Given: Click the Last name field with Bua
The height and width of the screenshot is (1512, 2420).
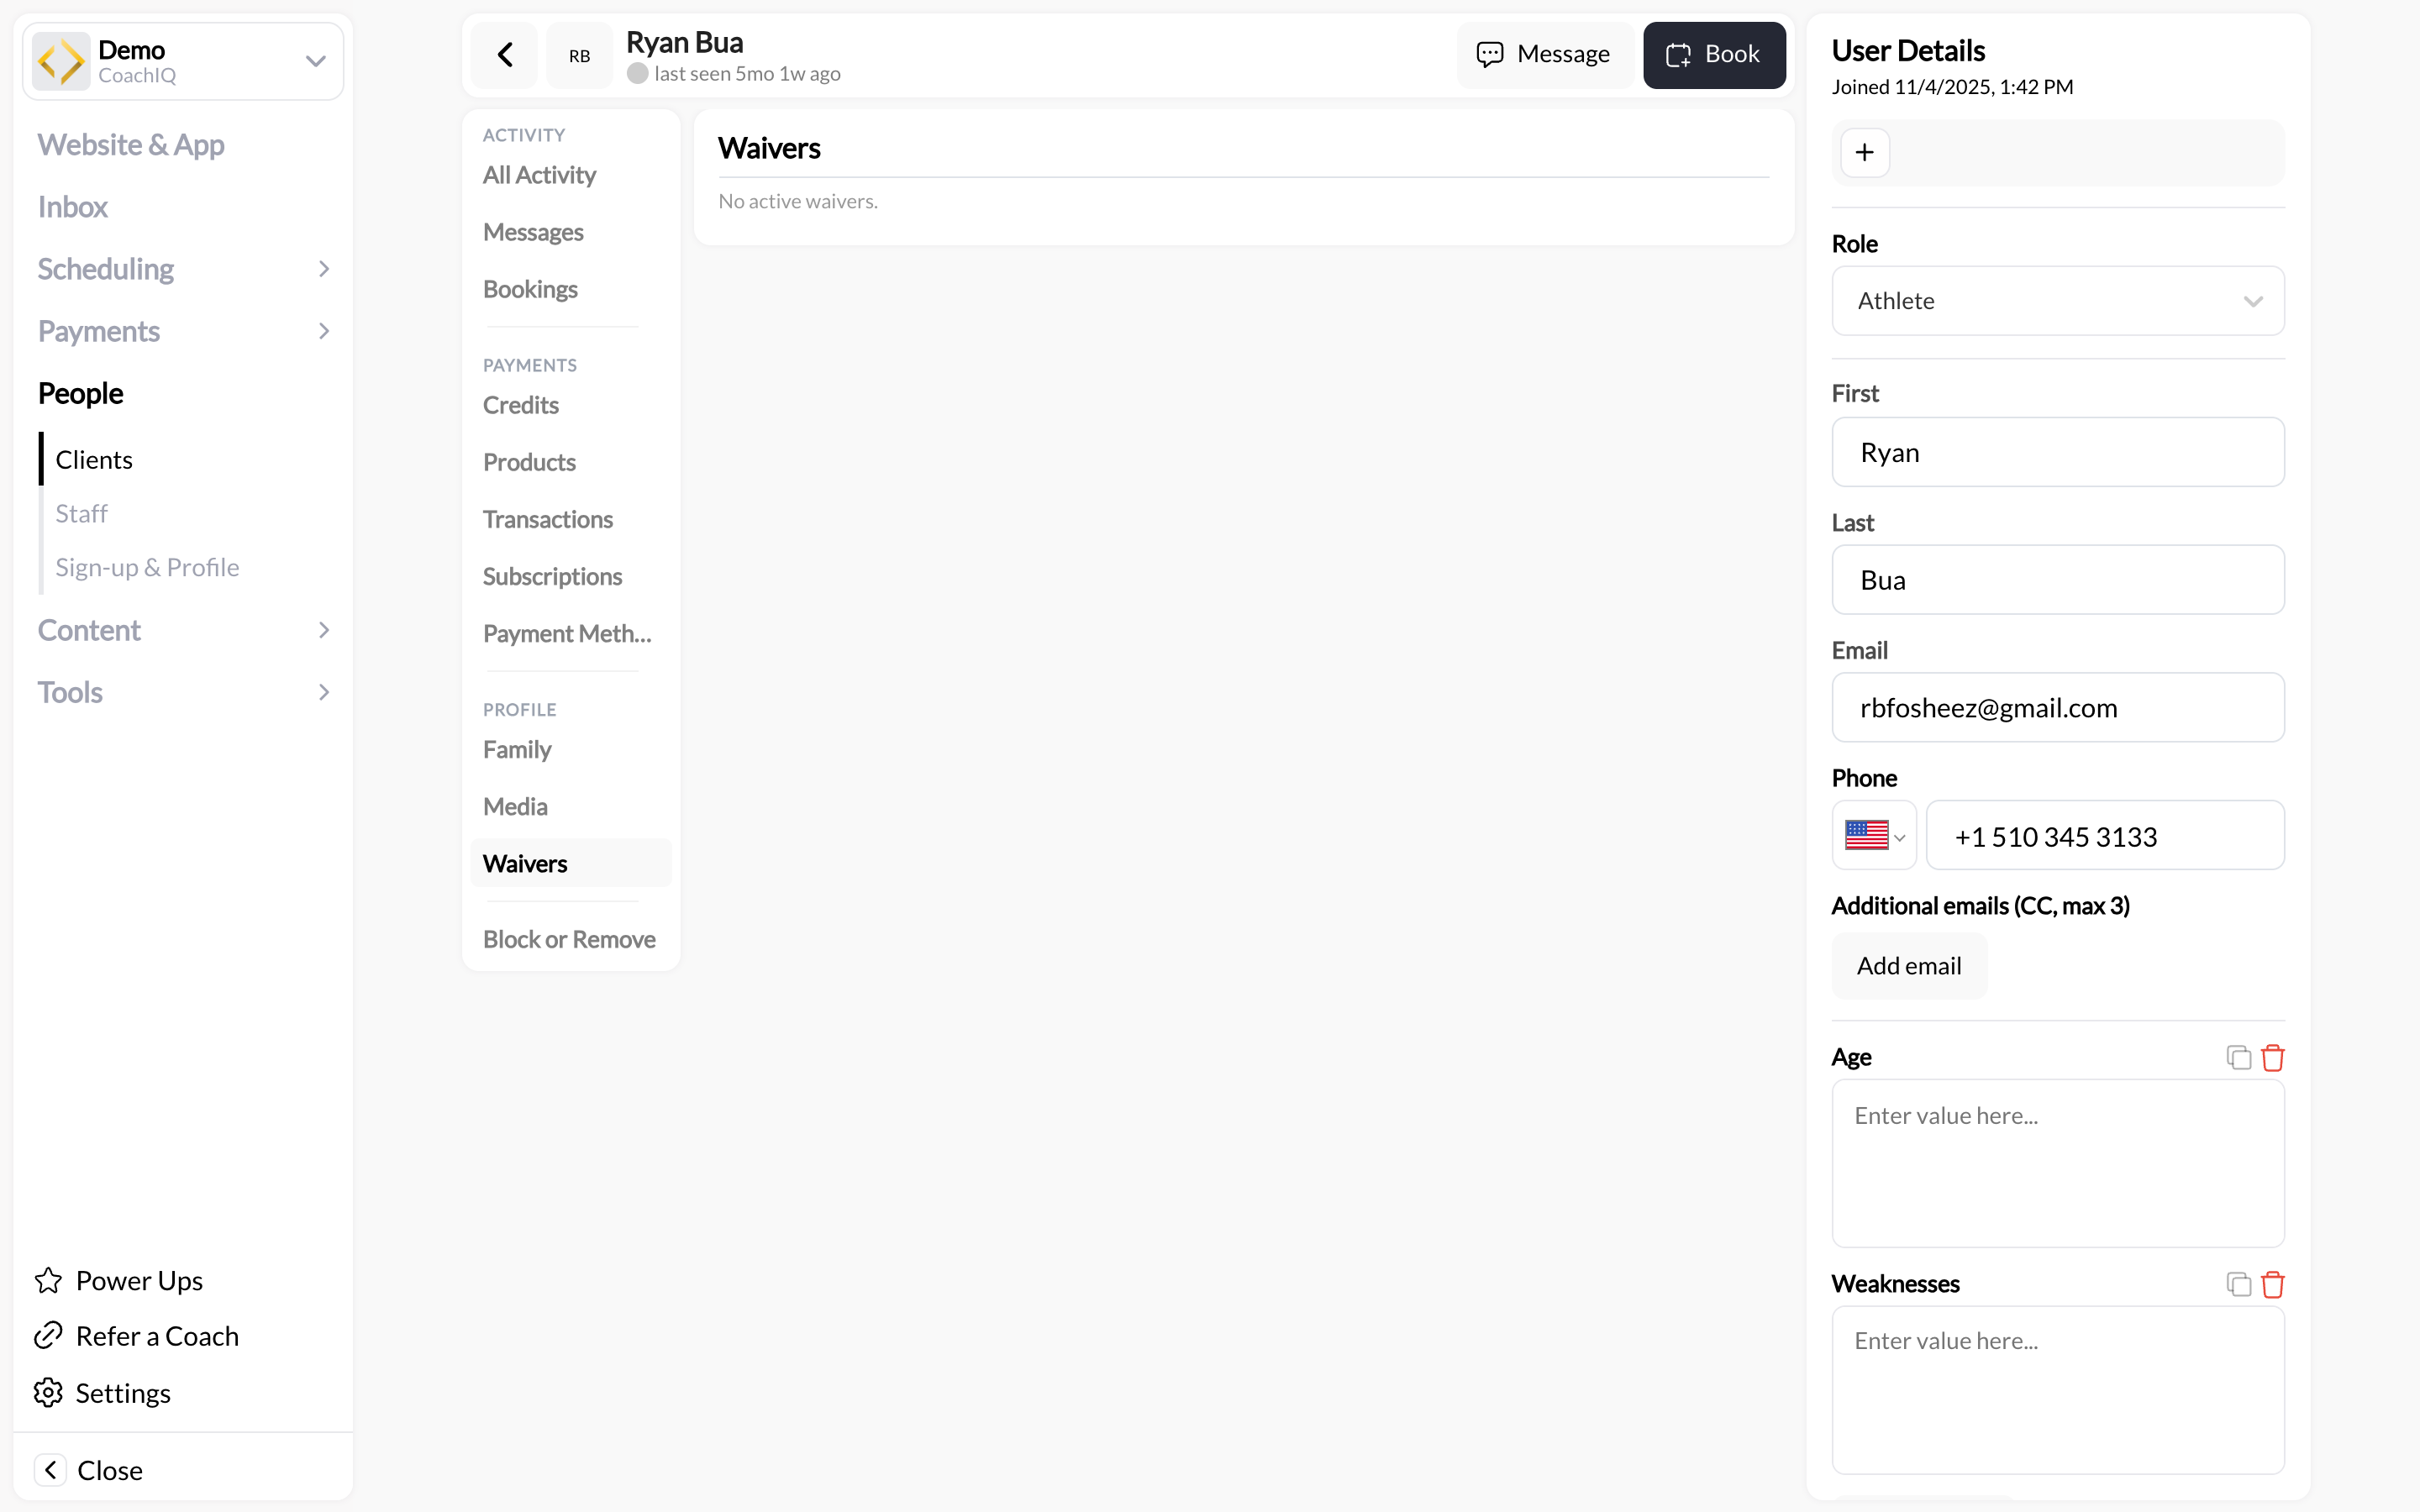Looking at the screenshot, I should pyautogui.click(x=2057, y=580).
